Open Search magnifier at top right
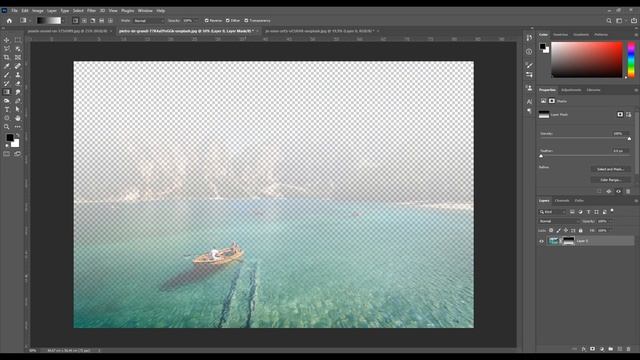 point(609,20)
